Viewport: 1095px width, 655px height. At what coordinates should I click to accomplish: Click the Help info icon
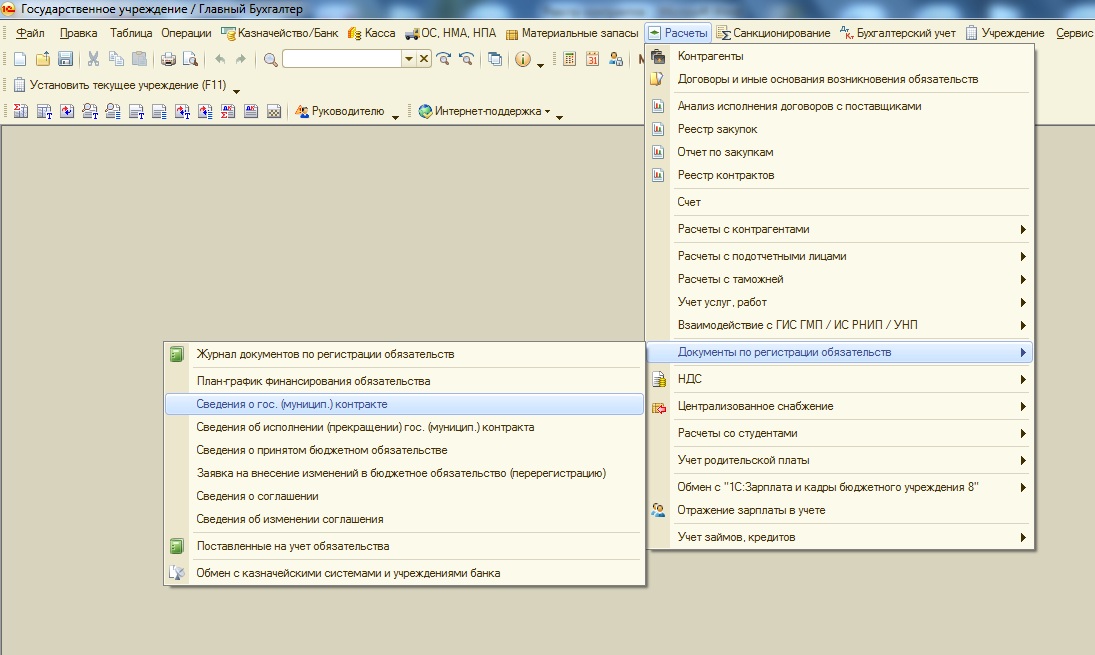click(522, 59)
